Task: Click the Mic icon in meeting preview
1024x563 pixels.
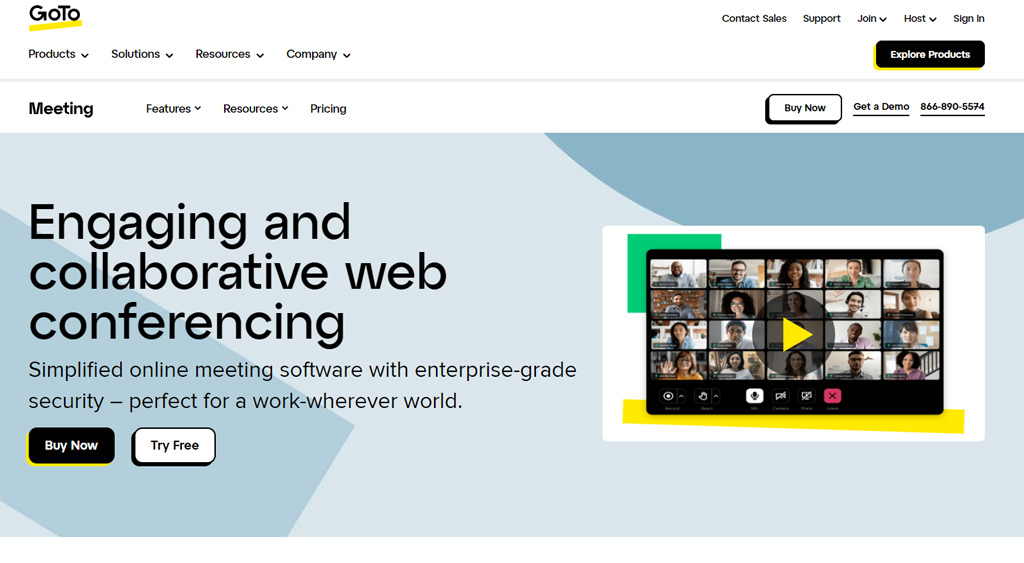Action: 754,396
